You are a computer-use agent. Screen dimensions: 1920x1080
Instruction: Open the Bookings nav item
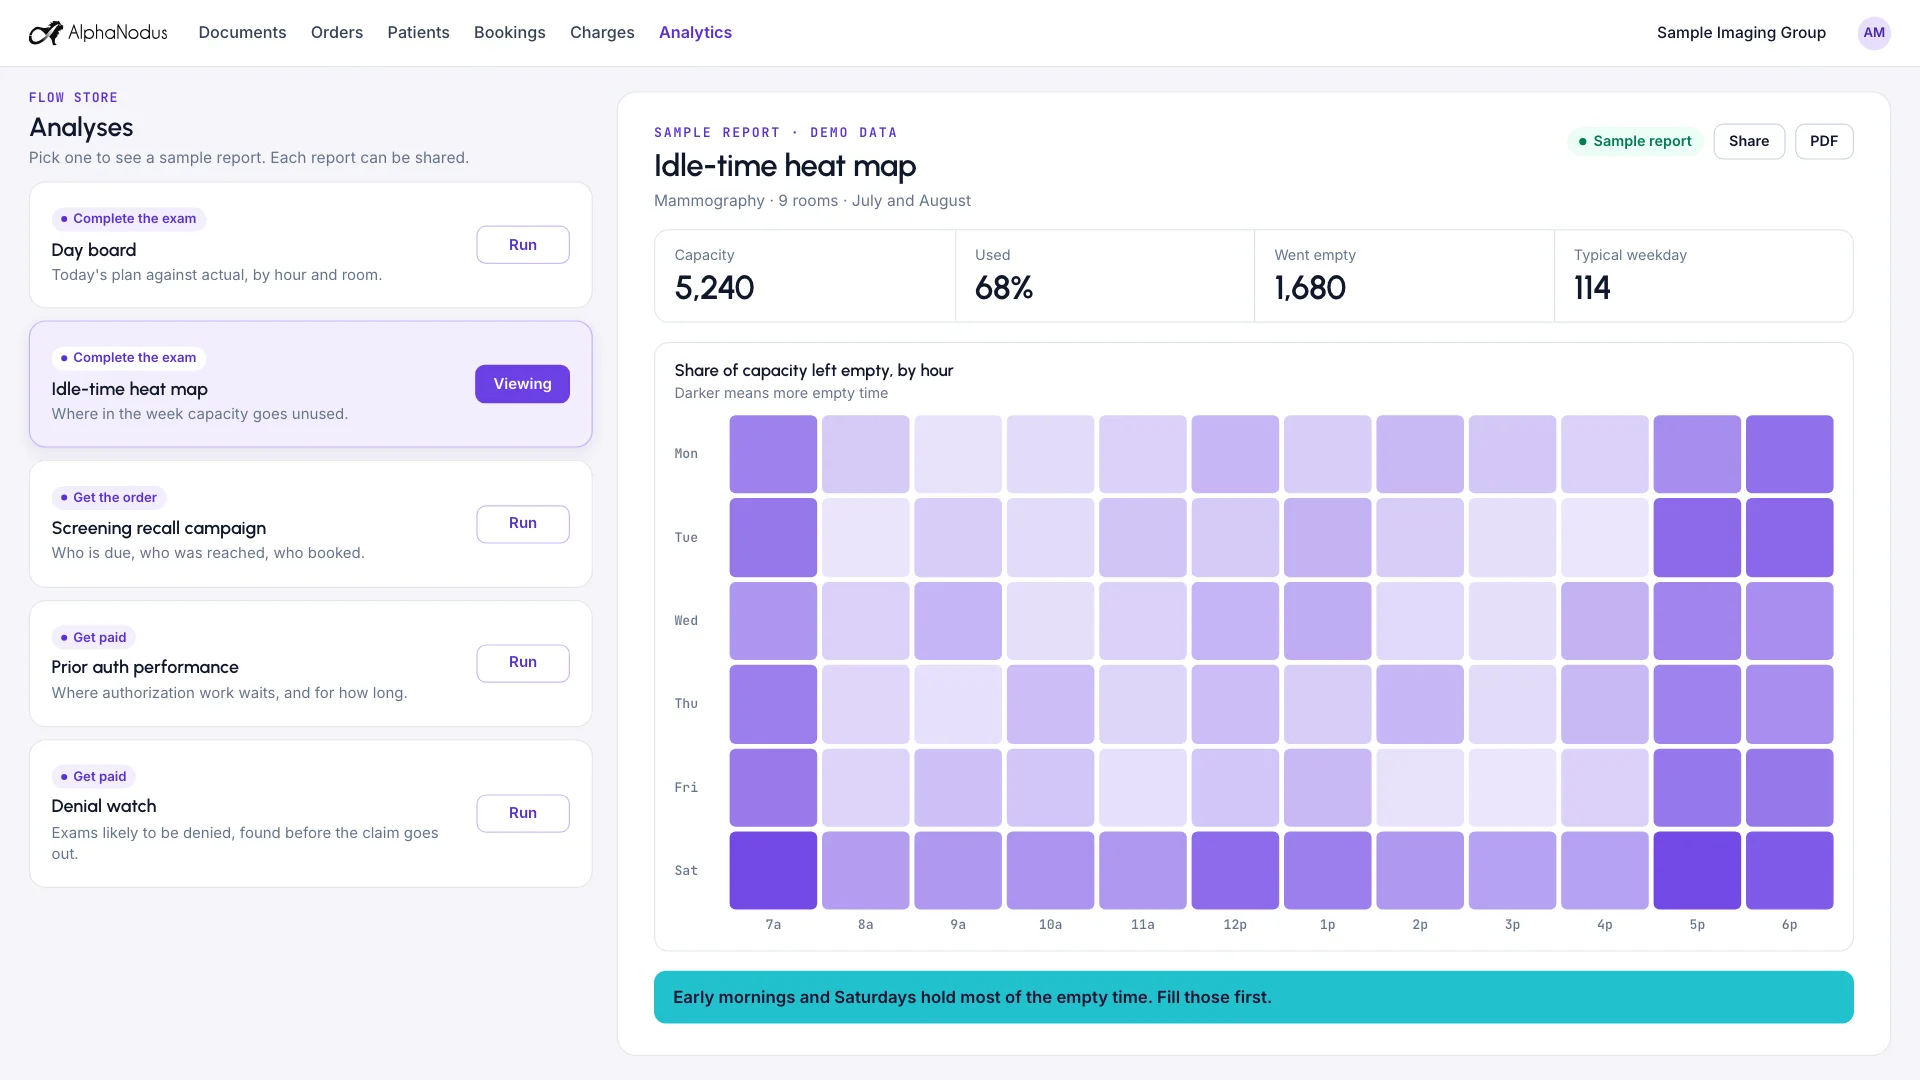coord(510,33)
